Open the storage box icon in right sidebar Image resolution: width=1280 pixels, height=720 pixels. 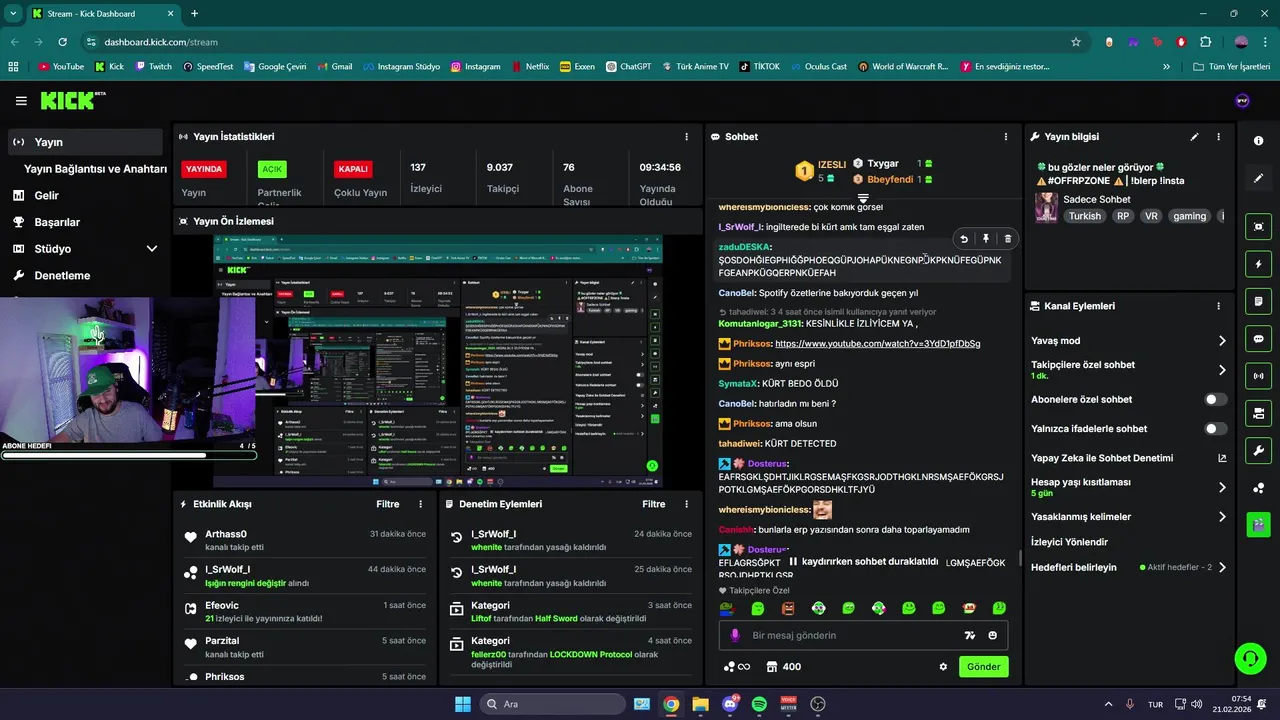tap(1258, 413)
